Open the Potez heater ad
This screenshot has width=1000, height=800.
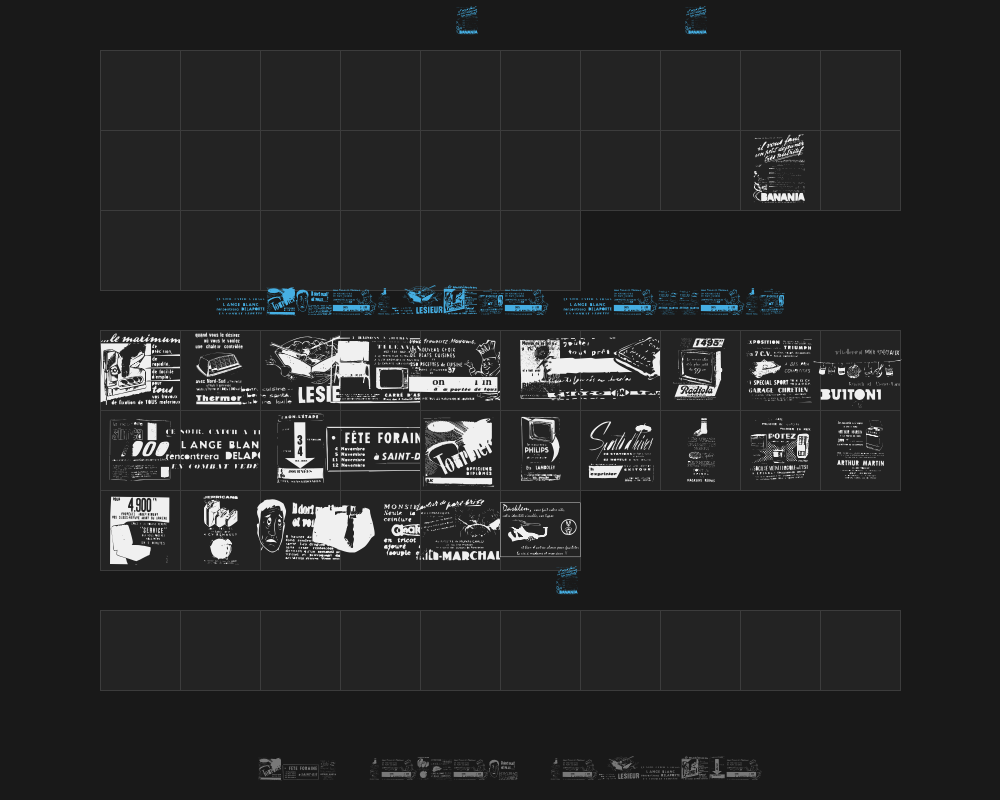780,450
